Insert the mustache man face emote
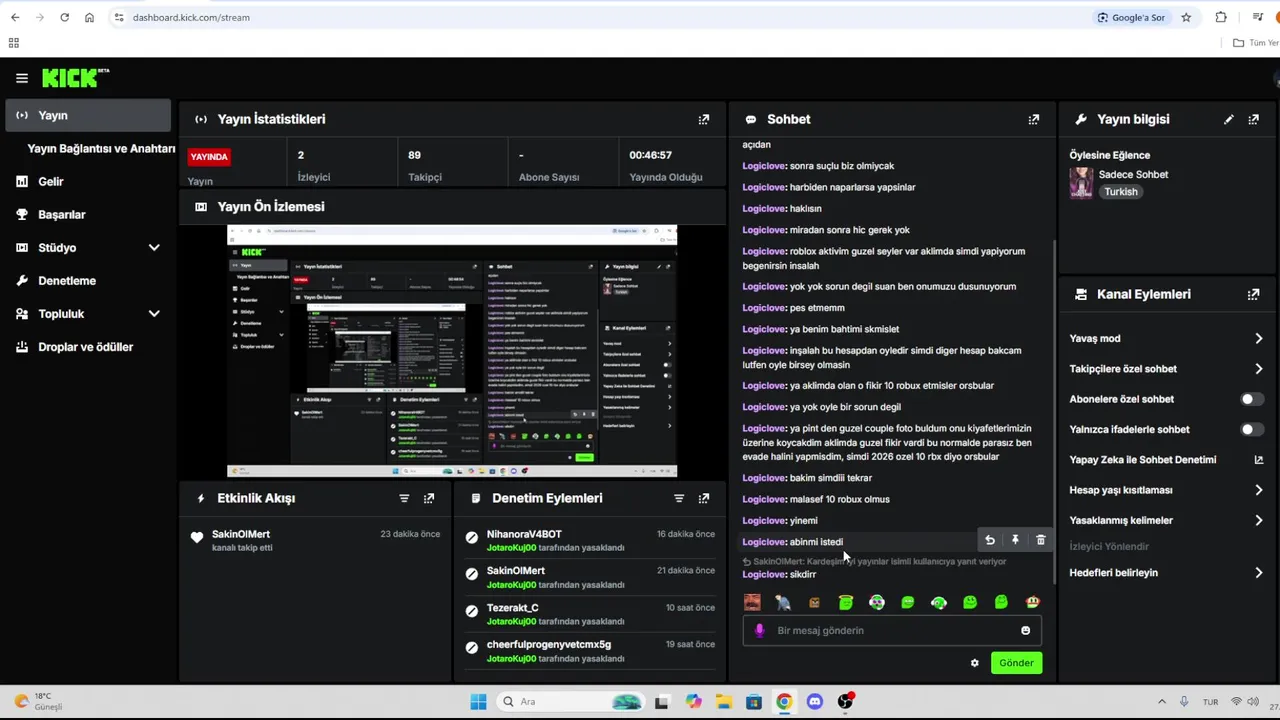Image resolution: width=1280 pixels, height=720 pixels. point(752,602)
